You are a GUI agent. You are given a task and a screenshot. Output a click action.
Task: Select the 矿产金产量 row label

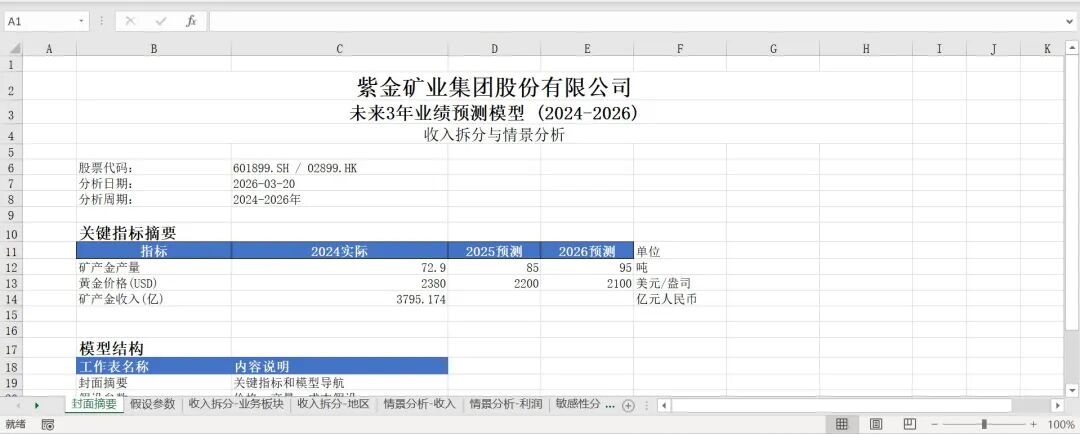click(154, 267)
